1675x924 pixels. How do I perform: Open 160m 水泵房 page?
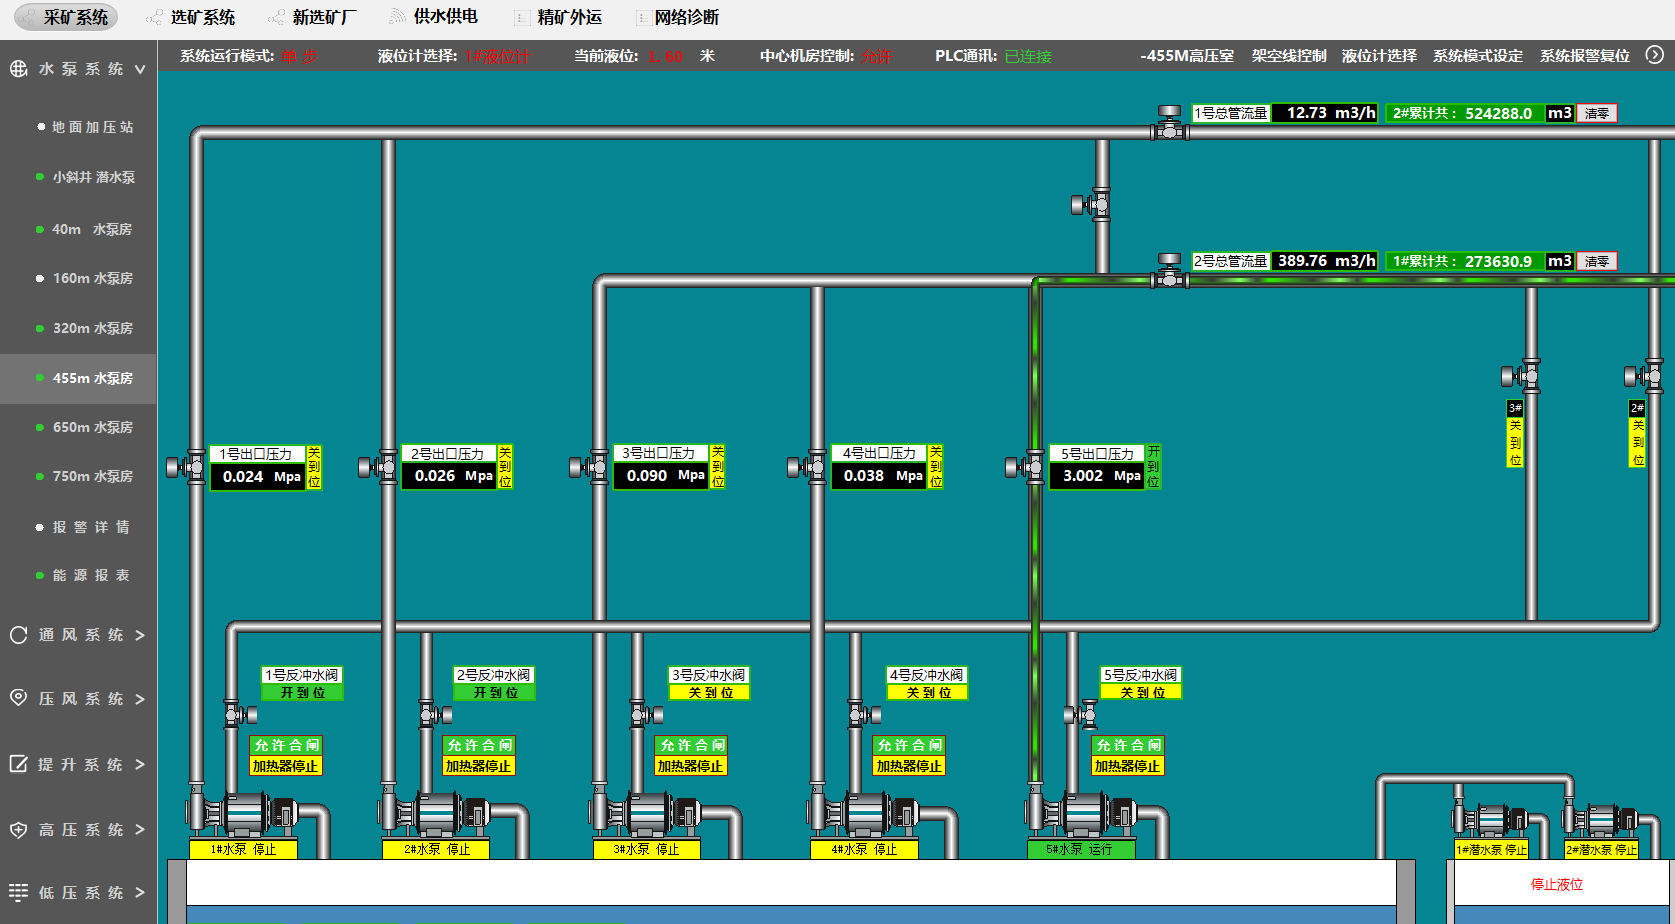[85, 278]
